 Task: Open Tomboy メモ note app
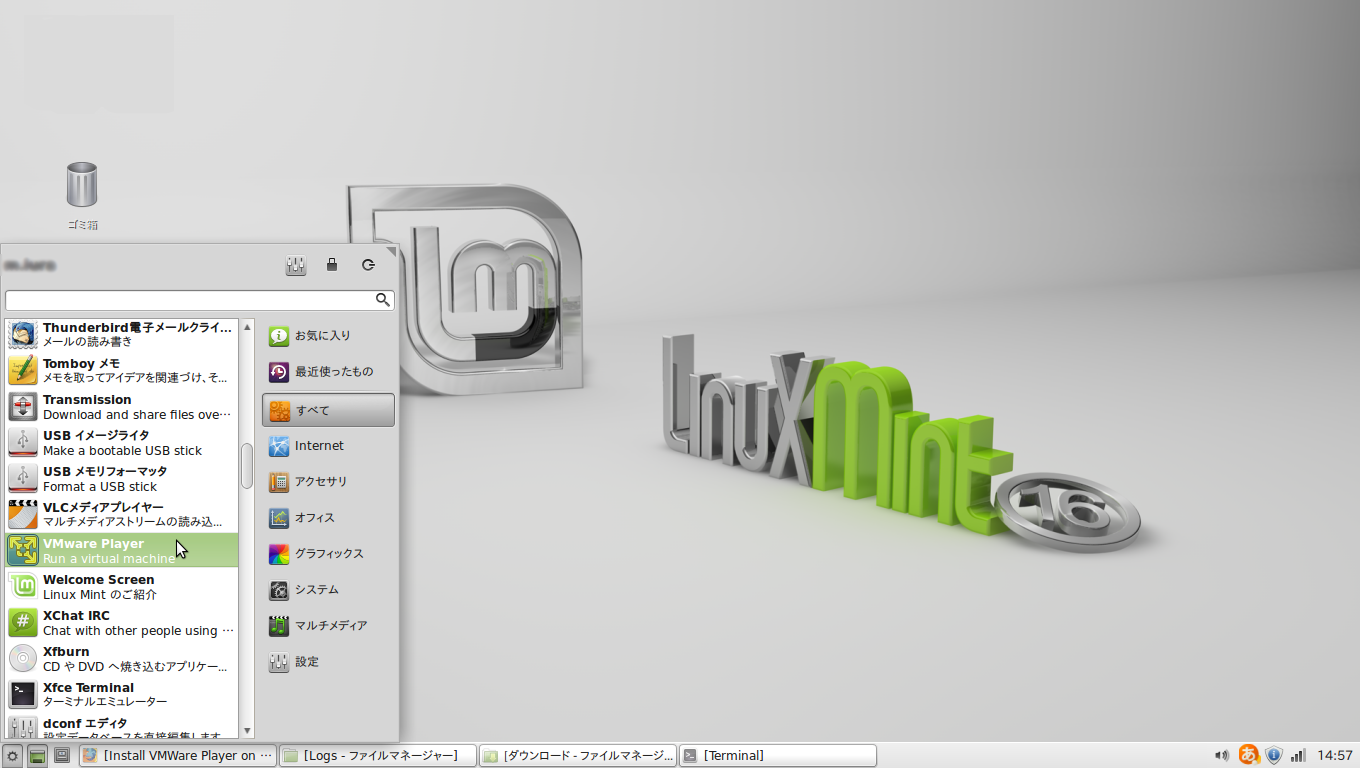[121, 371]
